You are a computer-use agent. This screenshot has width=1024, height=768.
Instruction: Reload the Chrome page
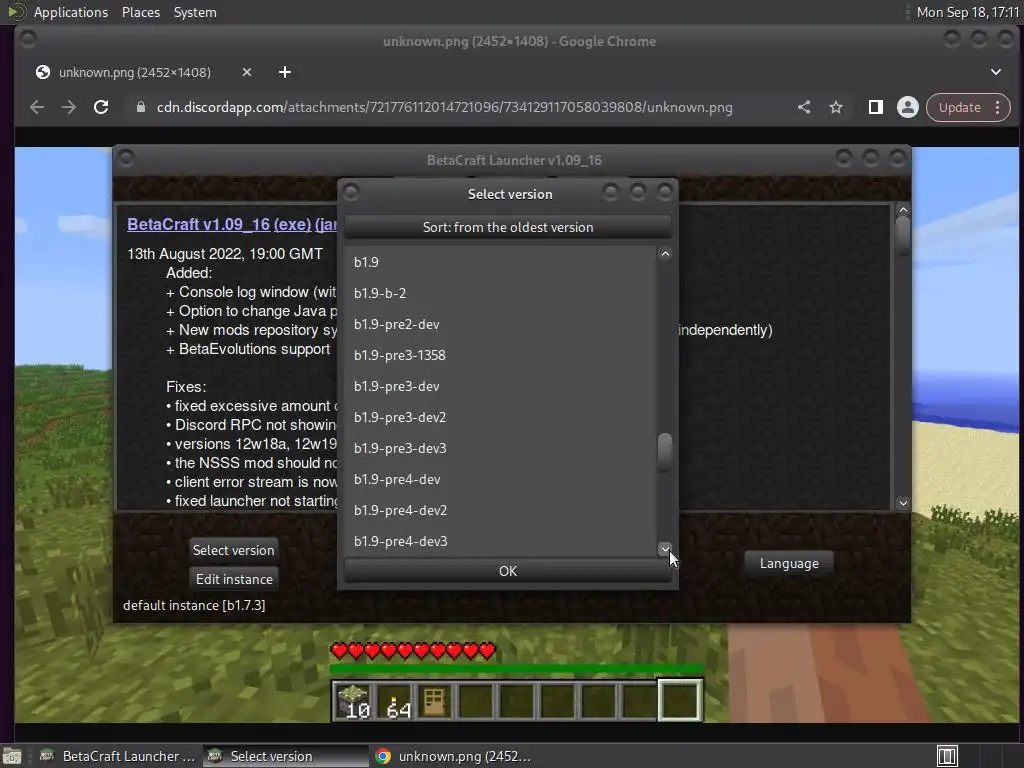click(101, 107)
